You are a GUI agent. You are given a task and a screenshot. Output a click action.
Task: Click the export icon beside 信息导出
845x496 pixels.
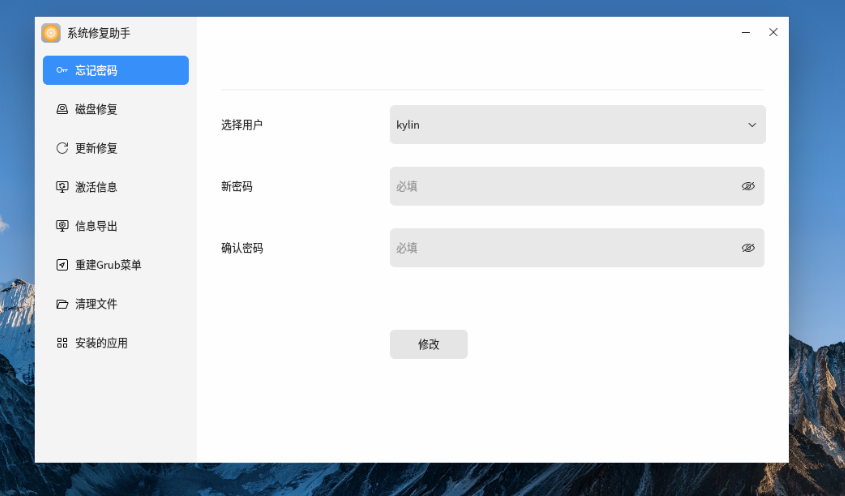click(62, 226)
